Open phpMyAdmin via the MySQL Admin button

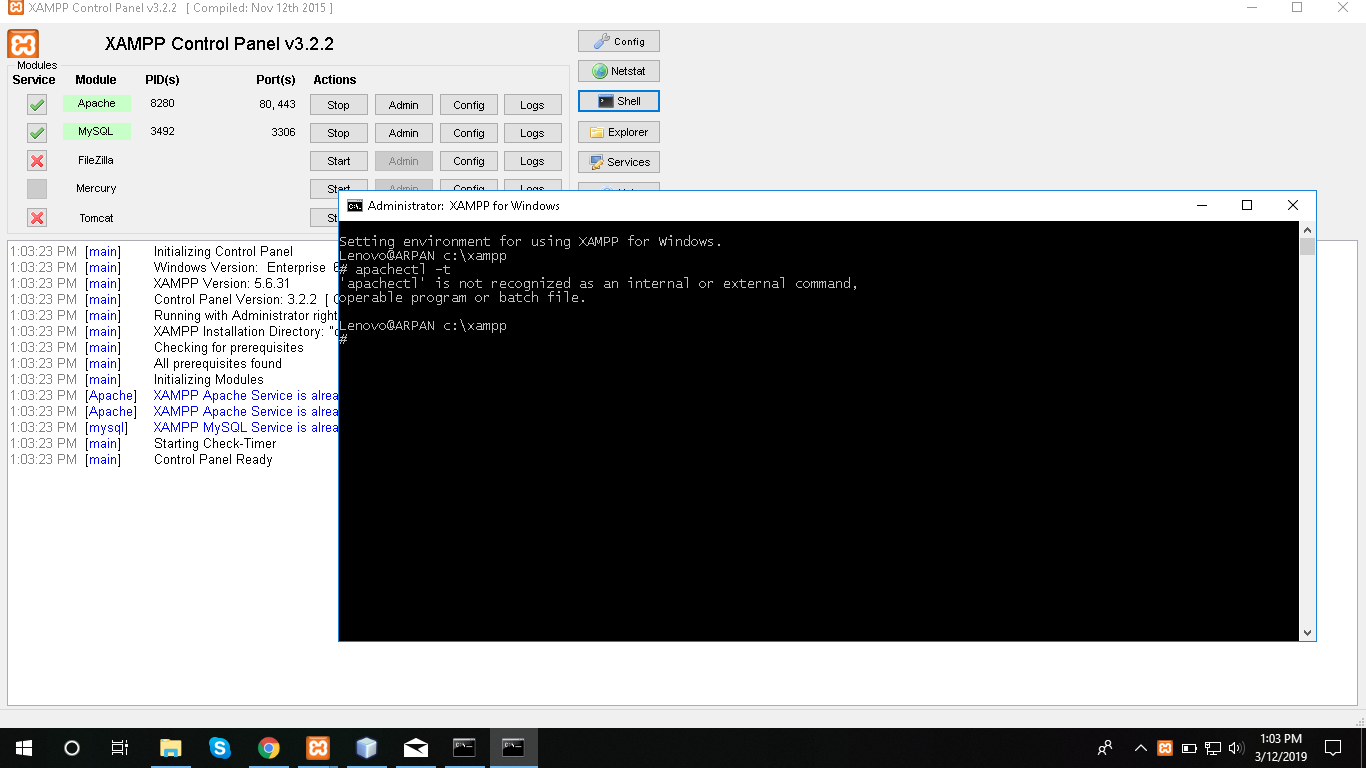403,132
